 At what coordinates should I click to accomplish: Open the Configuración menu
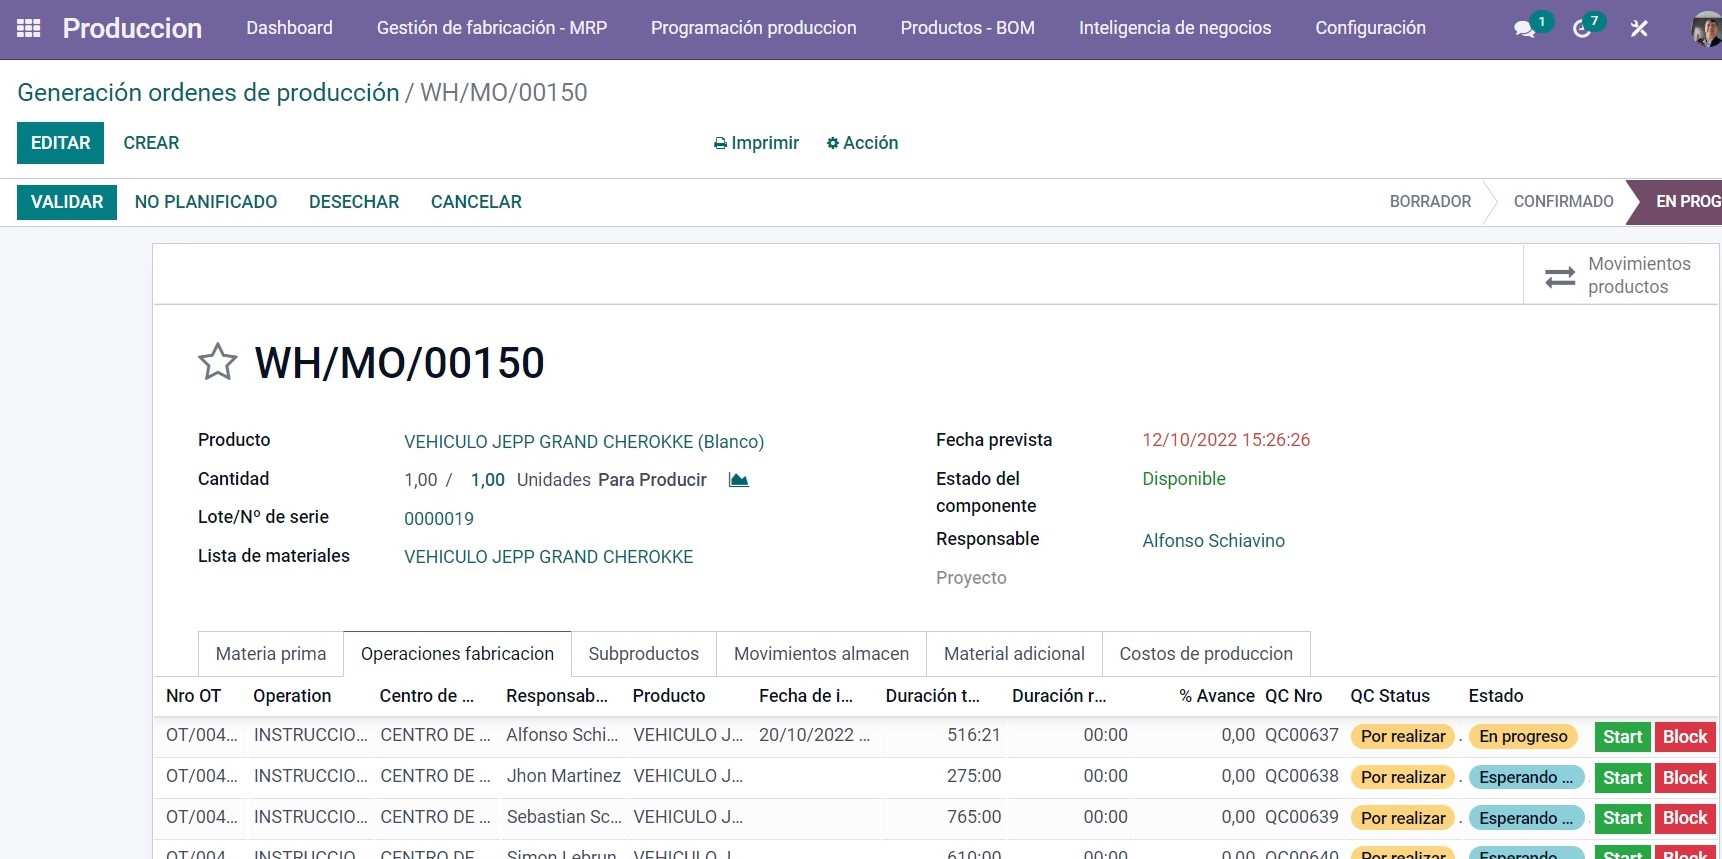pyautogui.click(x=1370, y=28)
